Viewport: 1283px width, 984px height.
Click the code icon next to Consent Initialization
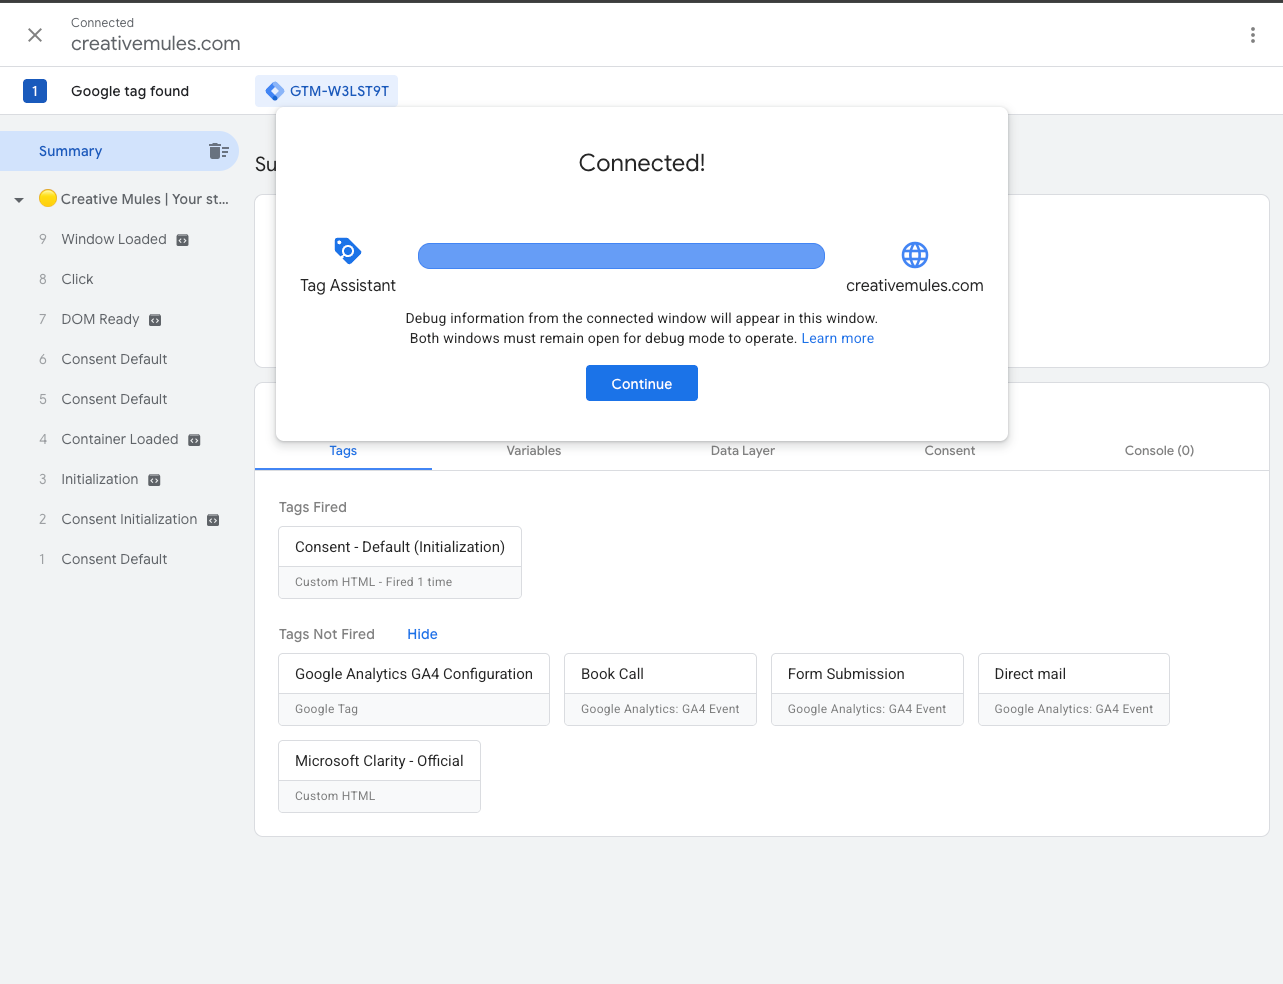pyautogui.click(x=213, y=520)
